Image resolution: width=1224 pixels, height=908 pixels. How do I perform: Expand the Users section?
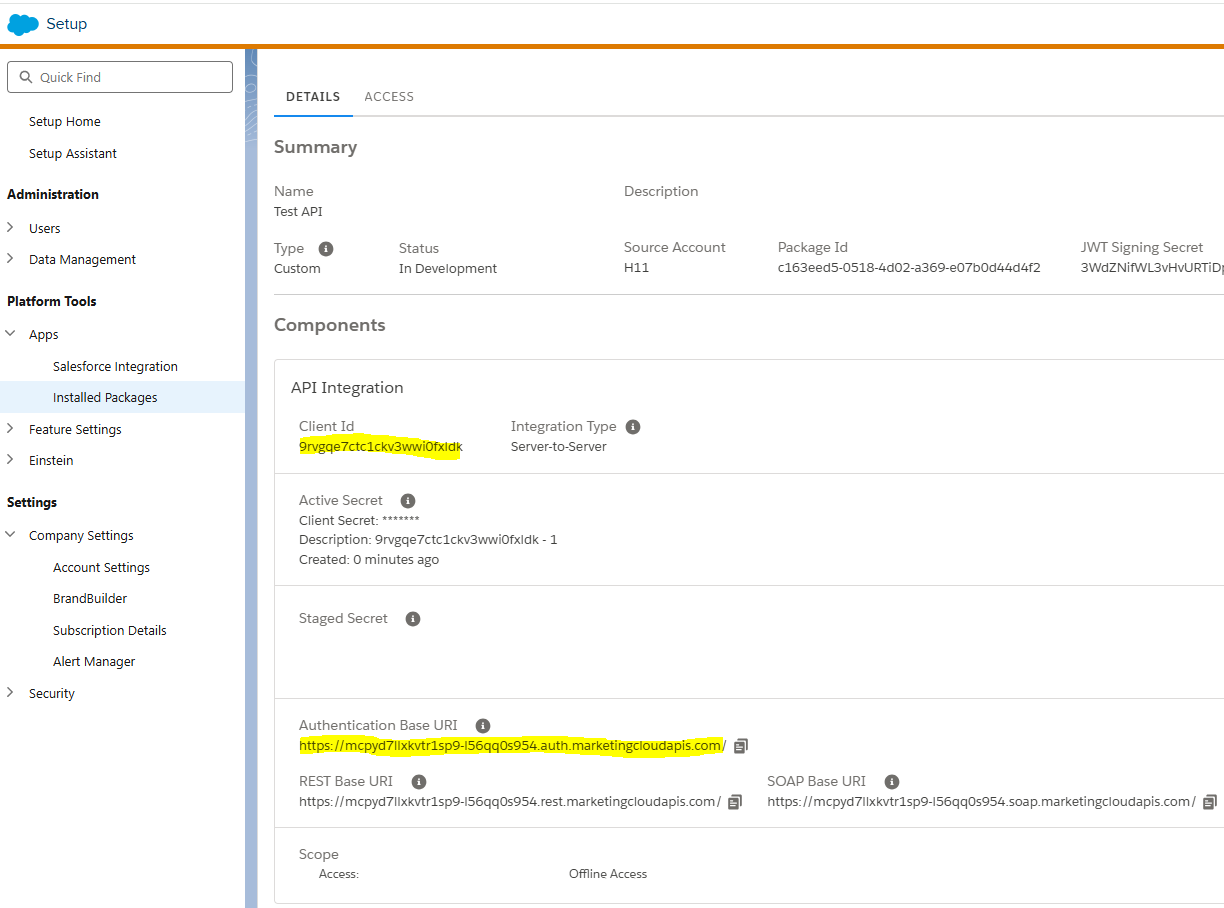[x=11, y=228]
